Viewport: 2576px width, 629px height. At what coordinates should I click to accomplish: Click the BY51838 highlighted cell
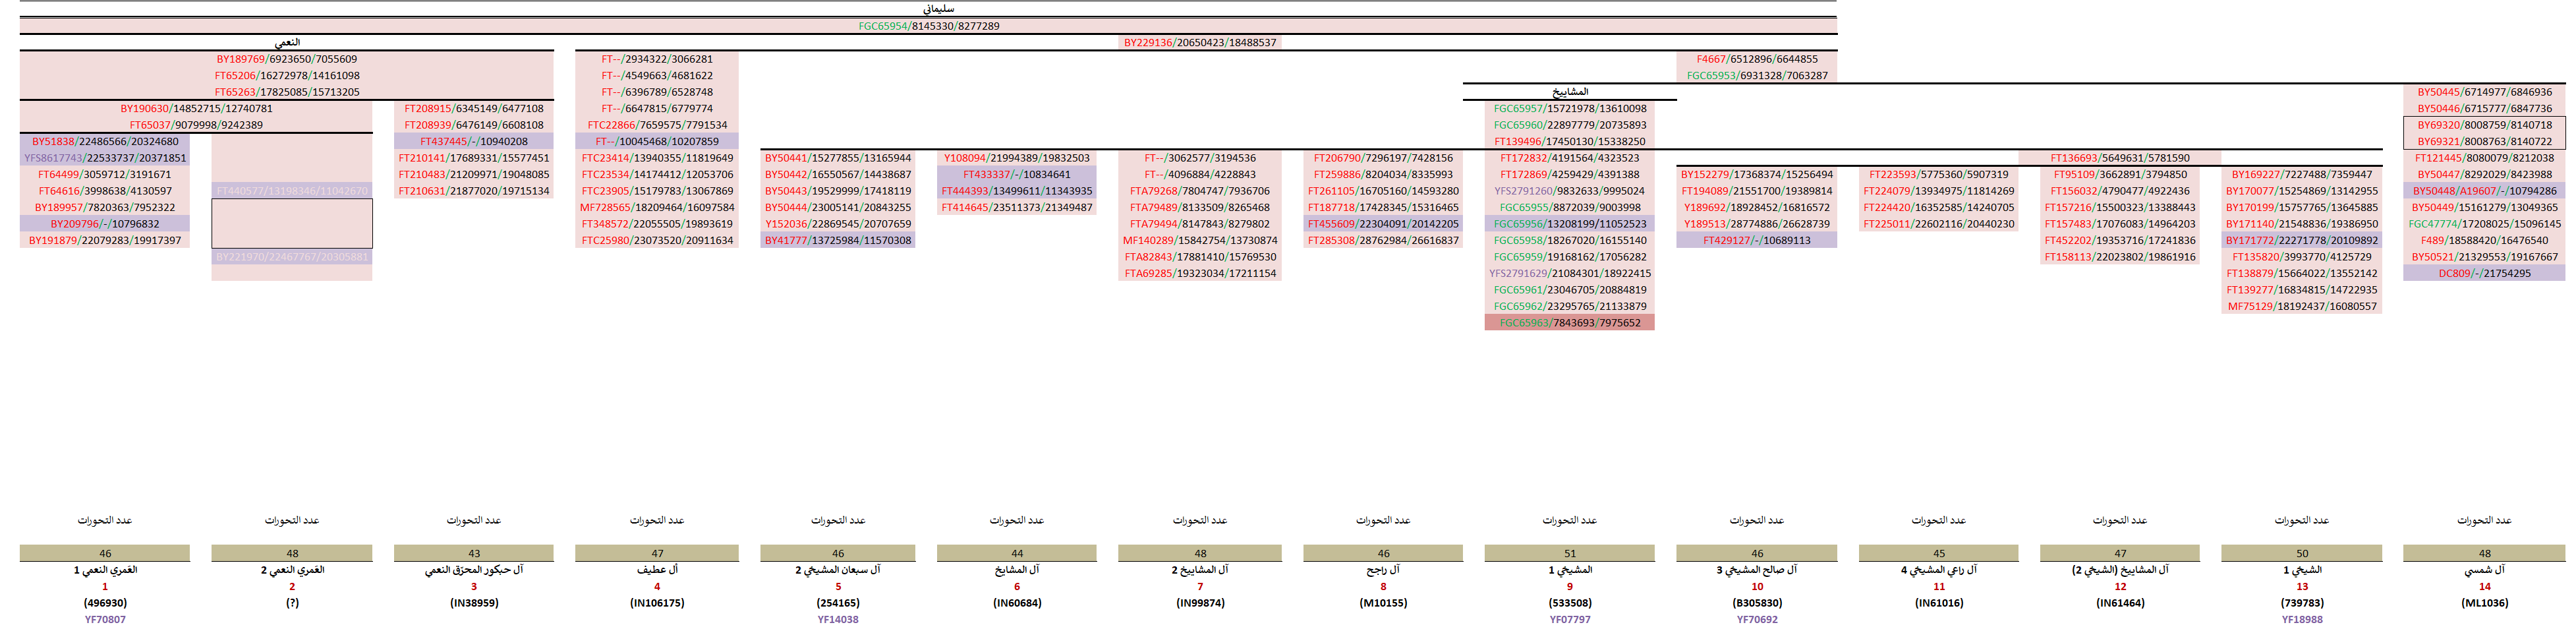(105, 142)
